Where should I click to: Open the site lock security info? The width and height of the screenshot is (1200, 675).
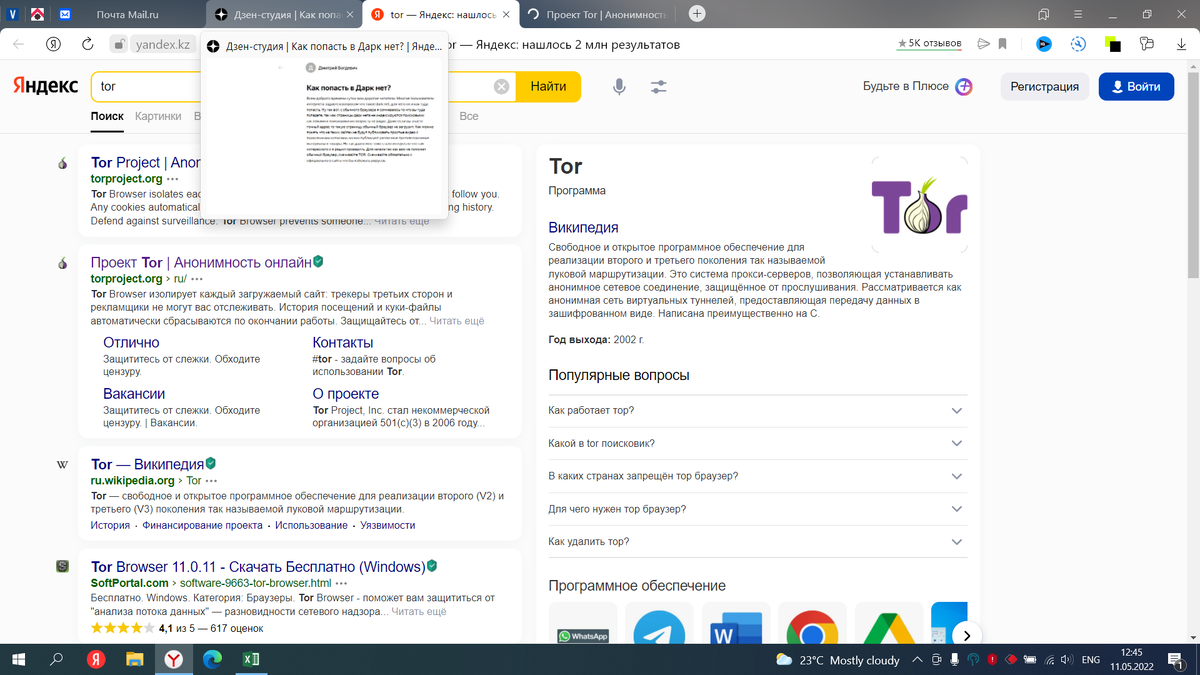click(x=119, y=44)
